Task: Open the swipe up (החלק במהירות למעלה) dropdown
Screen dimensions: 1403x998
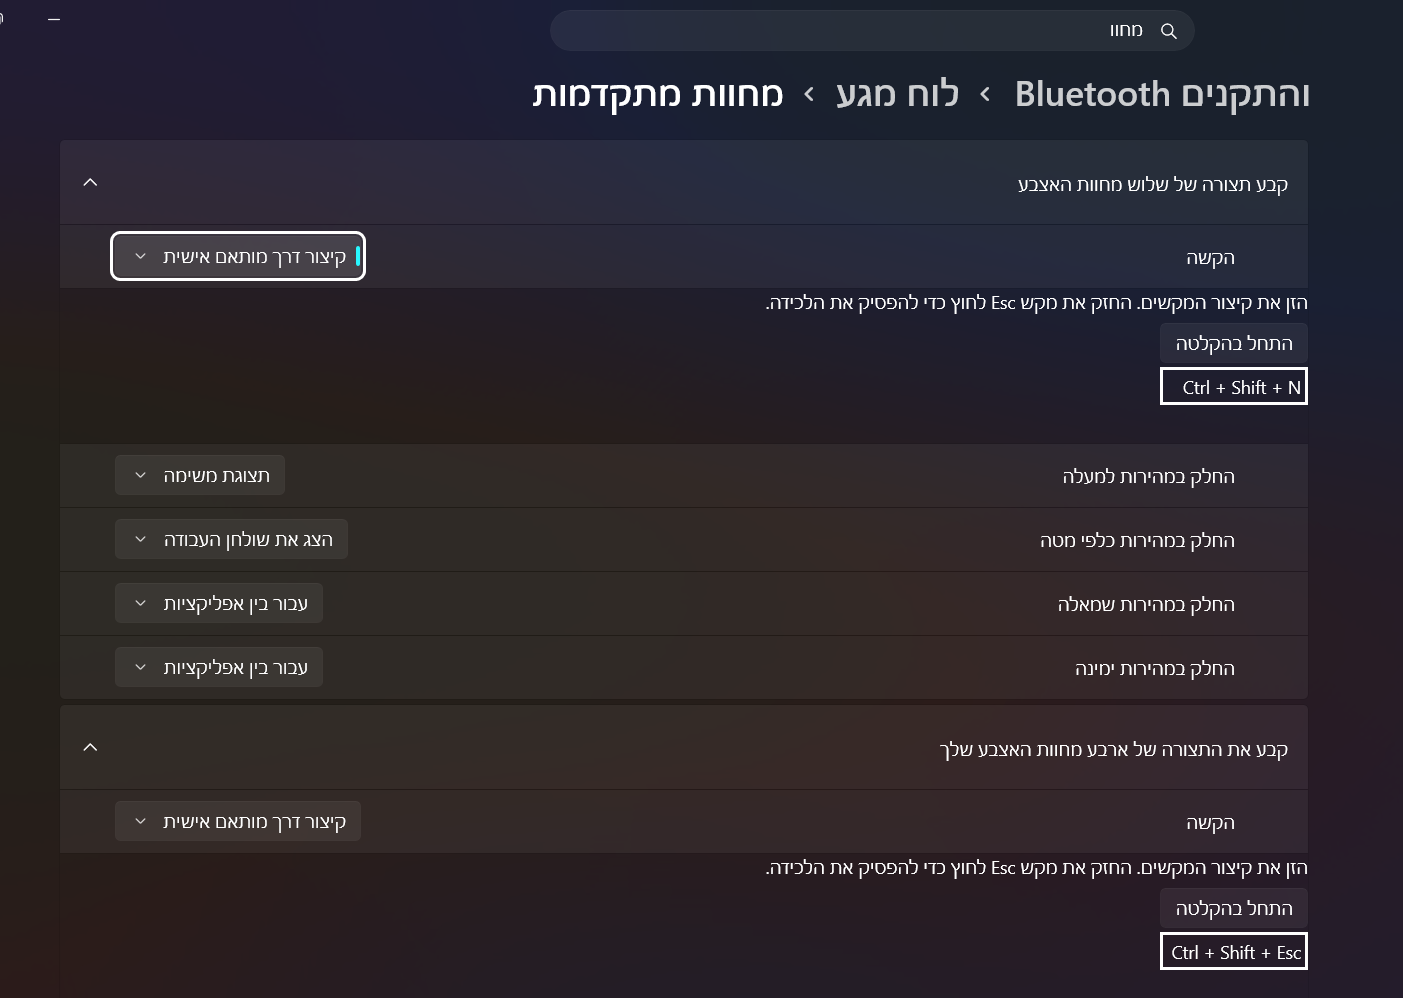Action: 200,475
